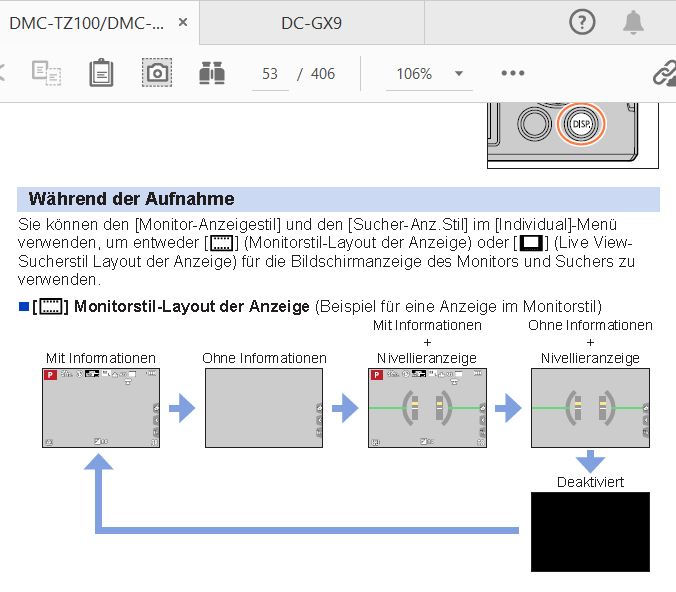This screenshot has height=592, width=676.
Task: Click the clipboard paste icon in toolbar
Action: (101, 73)
